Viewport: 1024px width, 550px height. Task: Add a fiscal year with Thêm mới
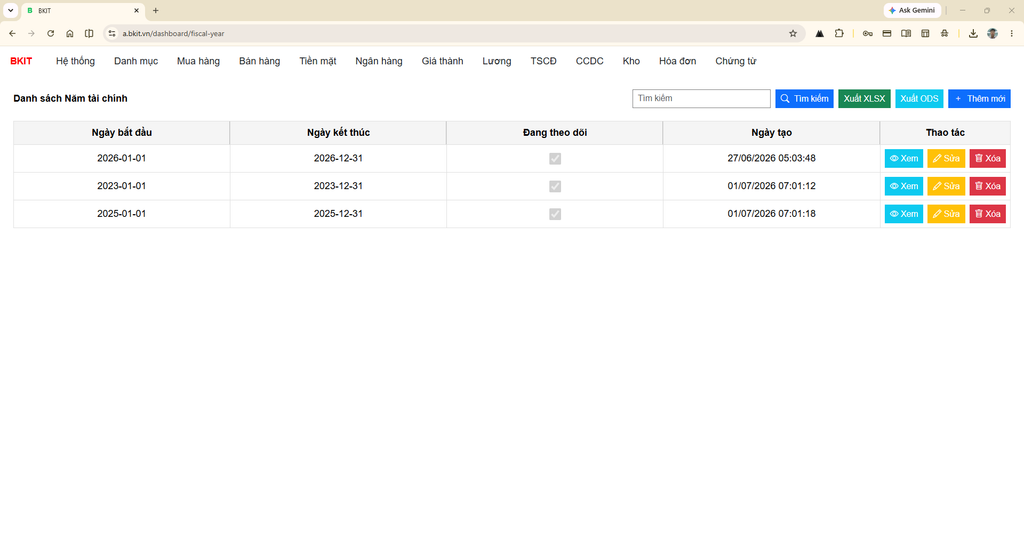(979, 99)
